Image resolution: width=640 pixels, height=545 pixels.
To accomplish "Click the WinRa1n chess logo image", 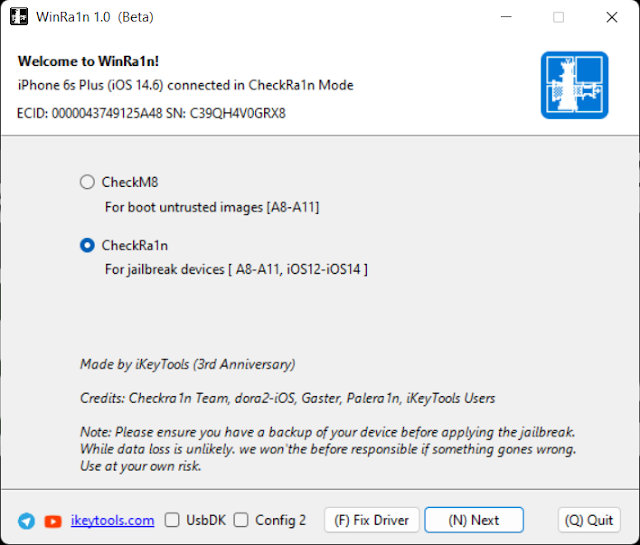I will click(x=574, y=85).
